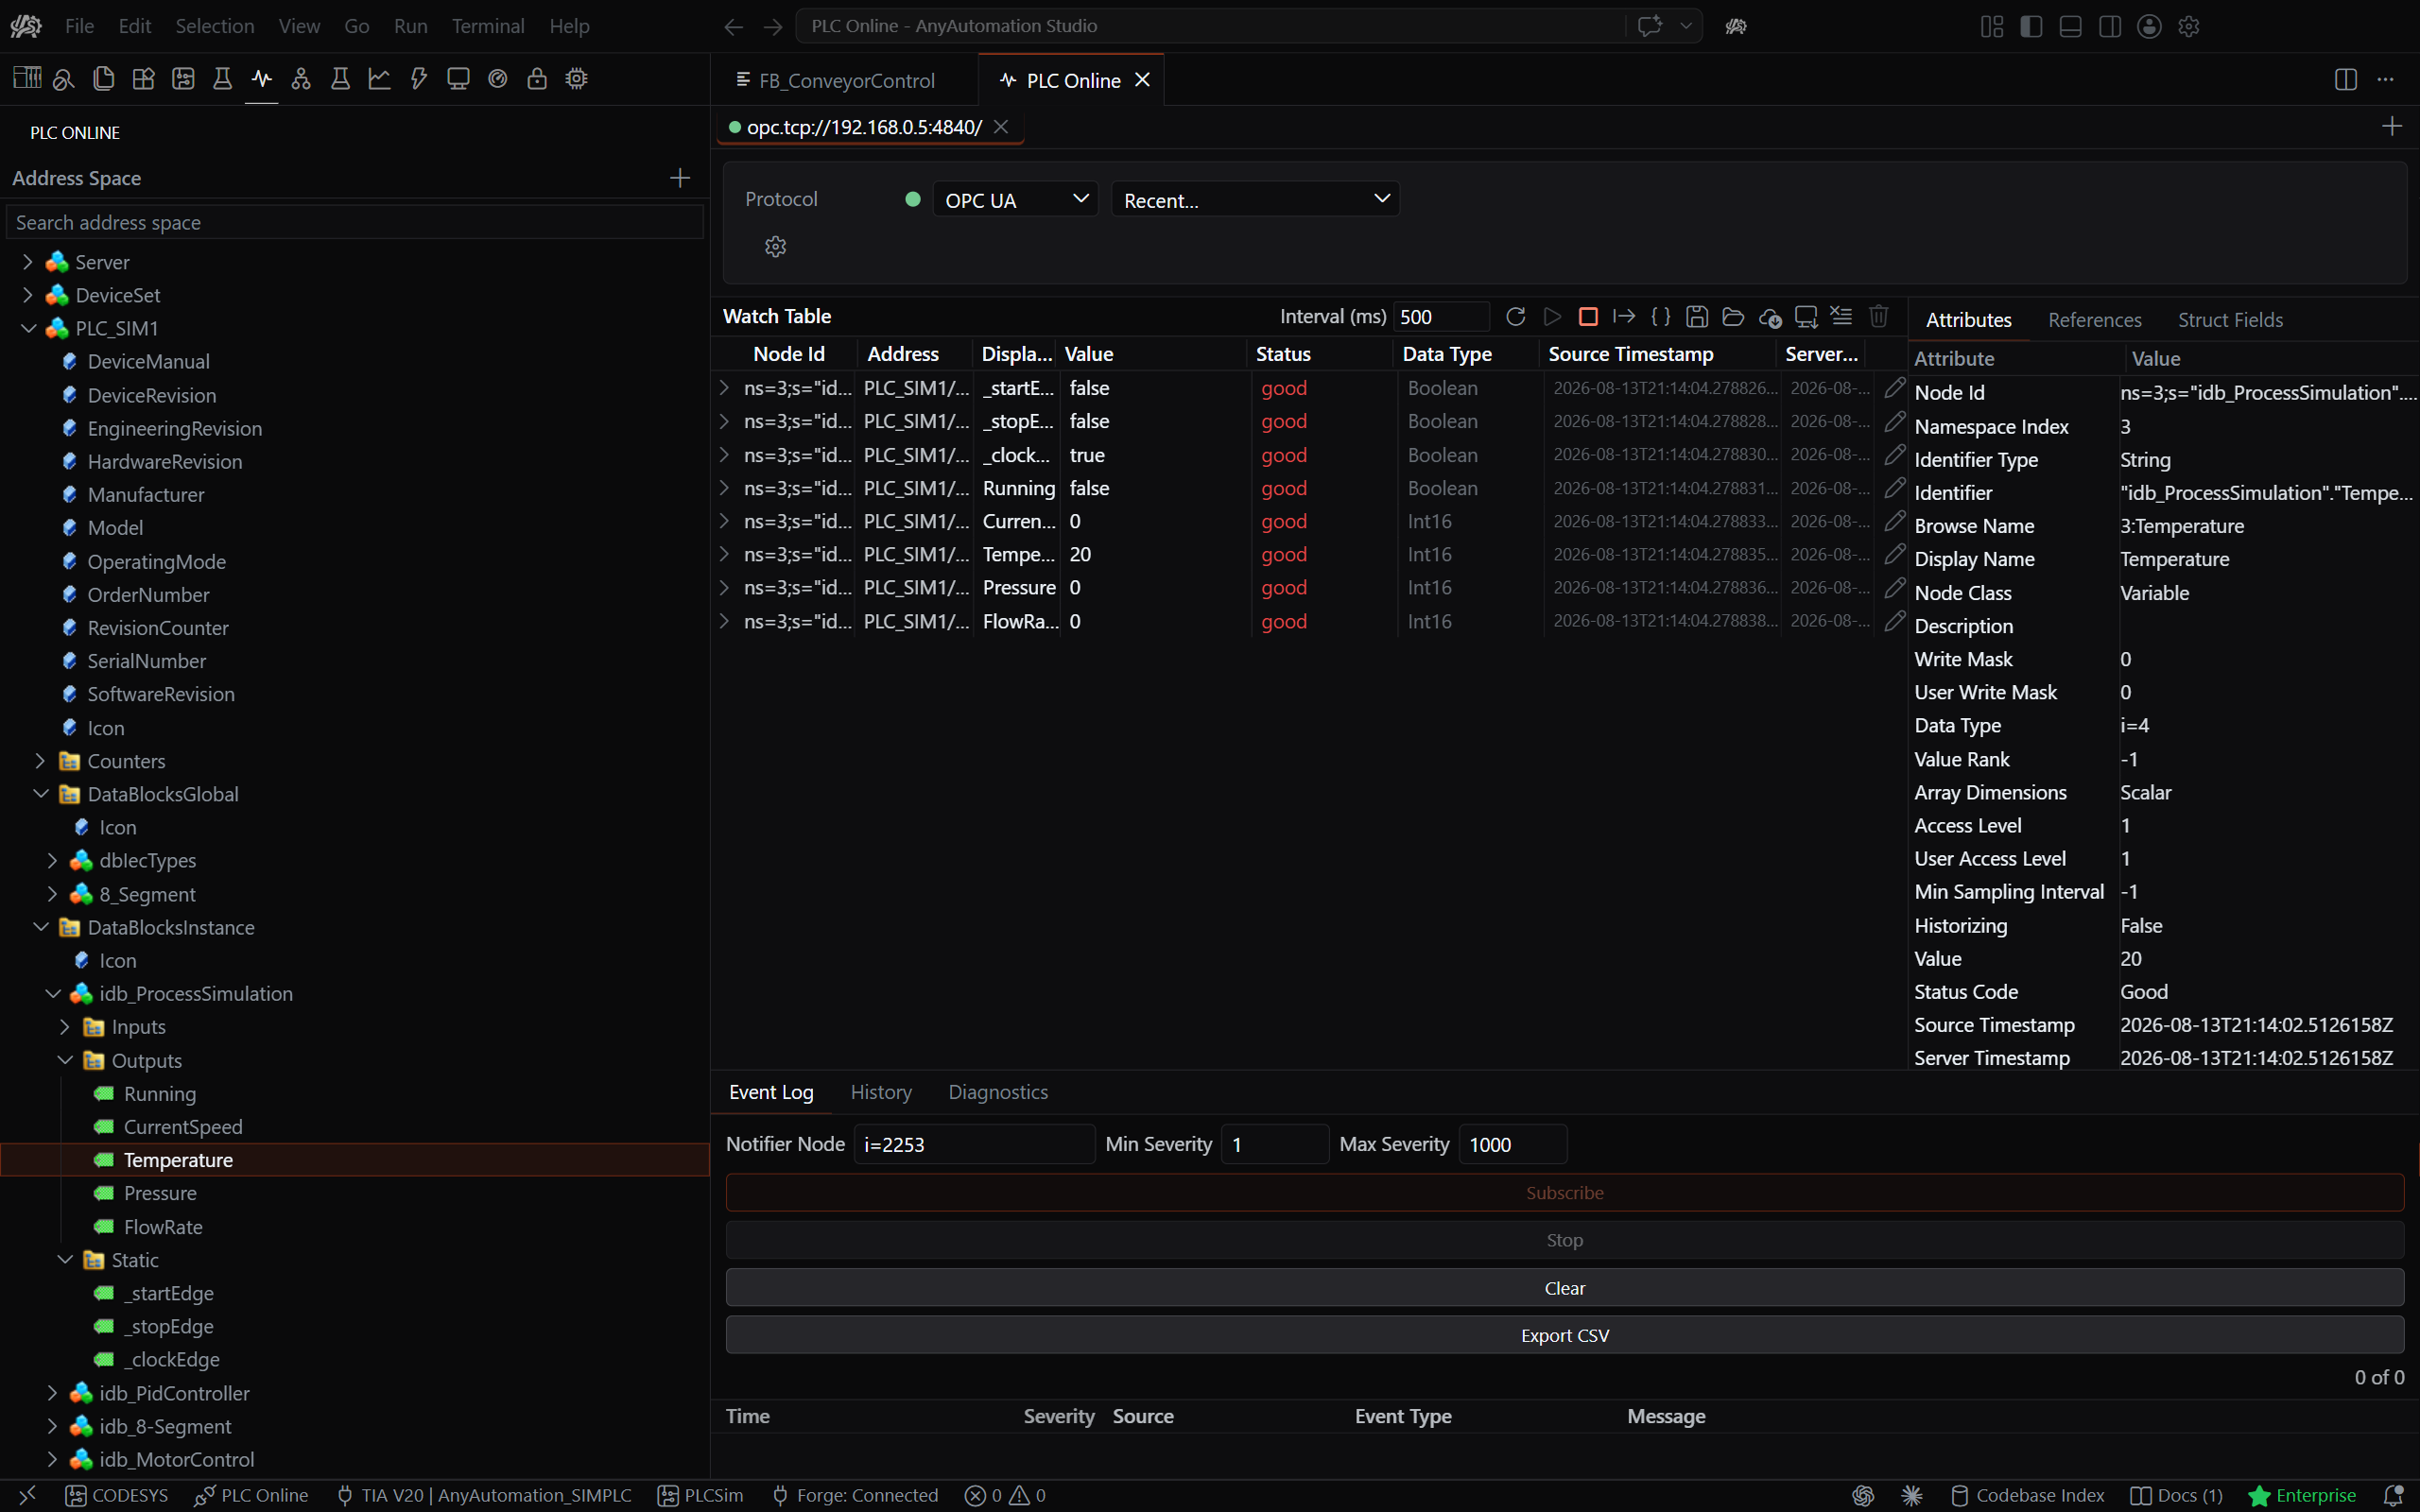2420x1512 pixels.
Task: Open the files explorer icon
Action: [103, 79]
